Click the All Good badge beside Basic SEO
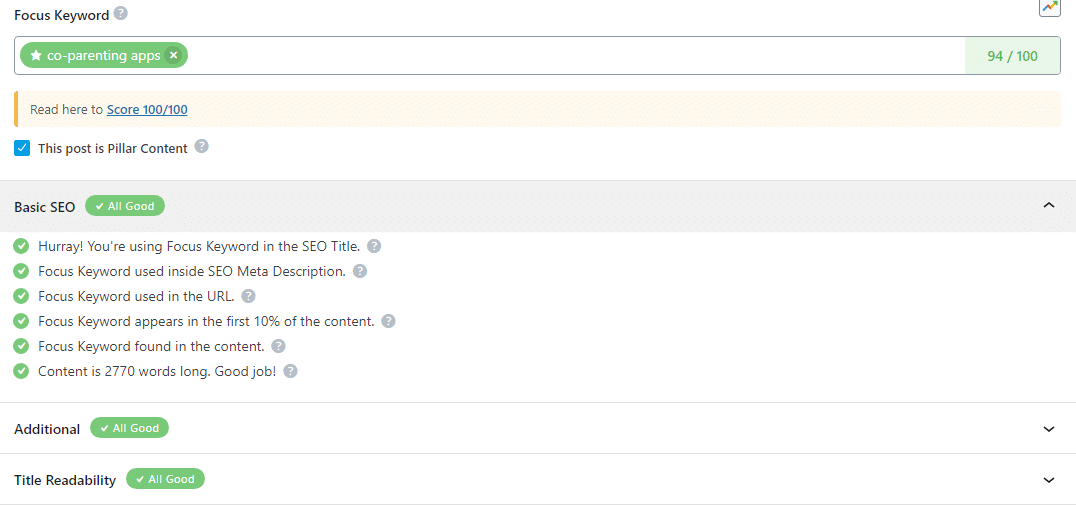This screenshot has width=1076, height=505. pyautogui.click(x=125, y=206)
